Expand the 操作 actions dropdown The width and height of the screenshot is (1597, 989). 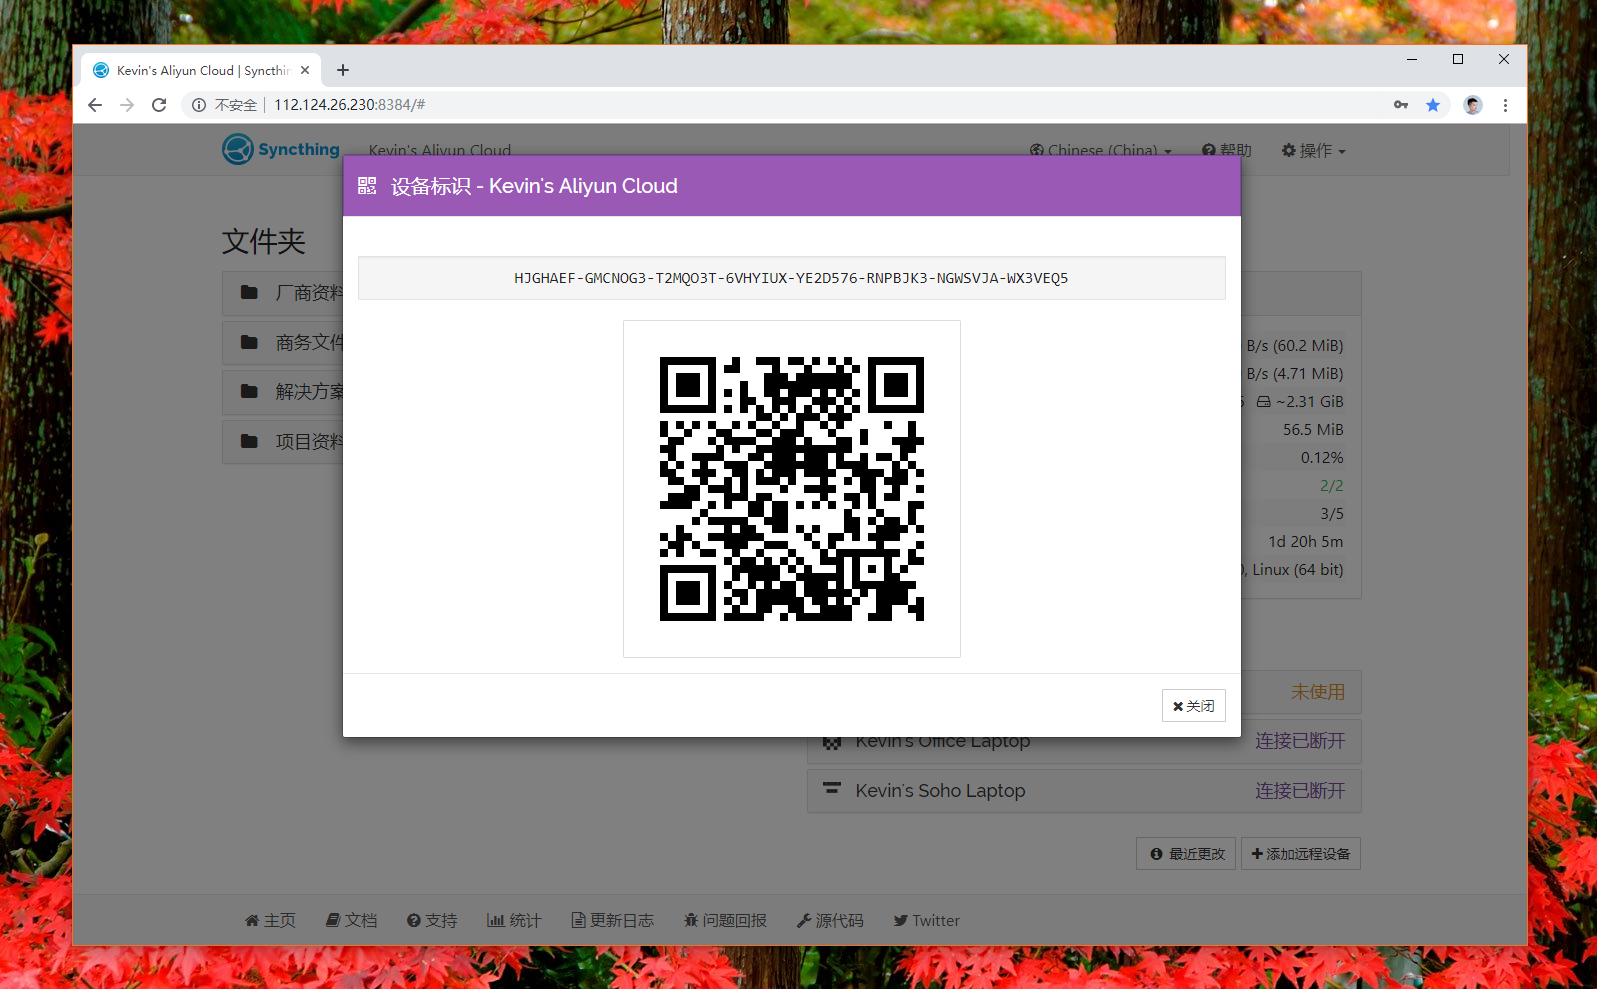coord(1314,151)
